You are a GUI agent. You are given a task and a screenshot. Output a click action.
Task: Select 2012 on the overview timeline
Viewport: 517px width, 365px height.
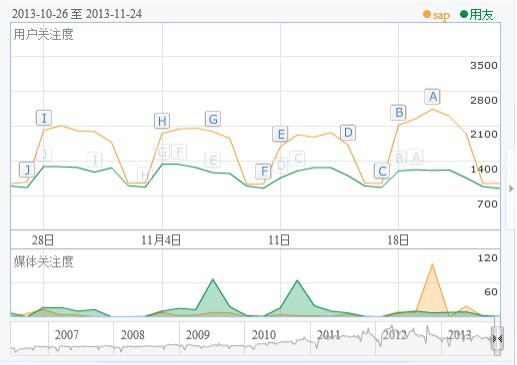394,334
